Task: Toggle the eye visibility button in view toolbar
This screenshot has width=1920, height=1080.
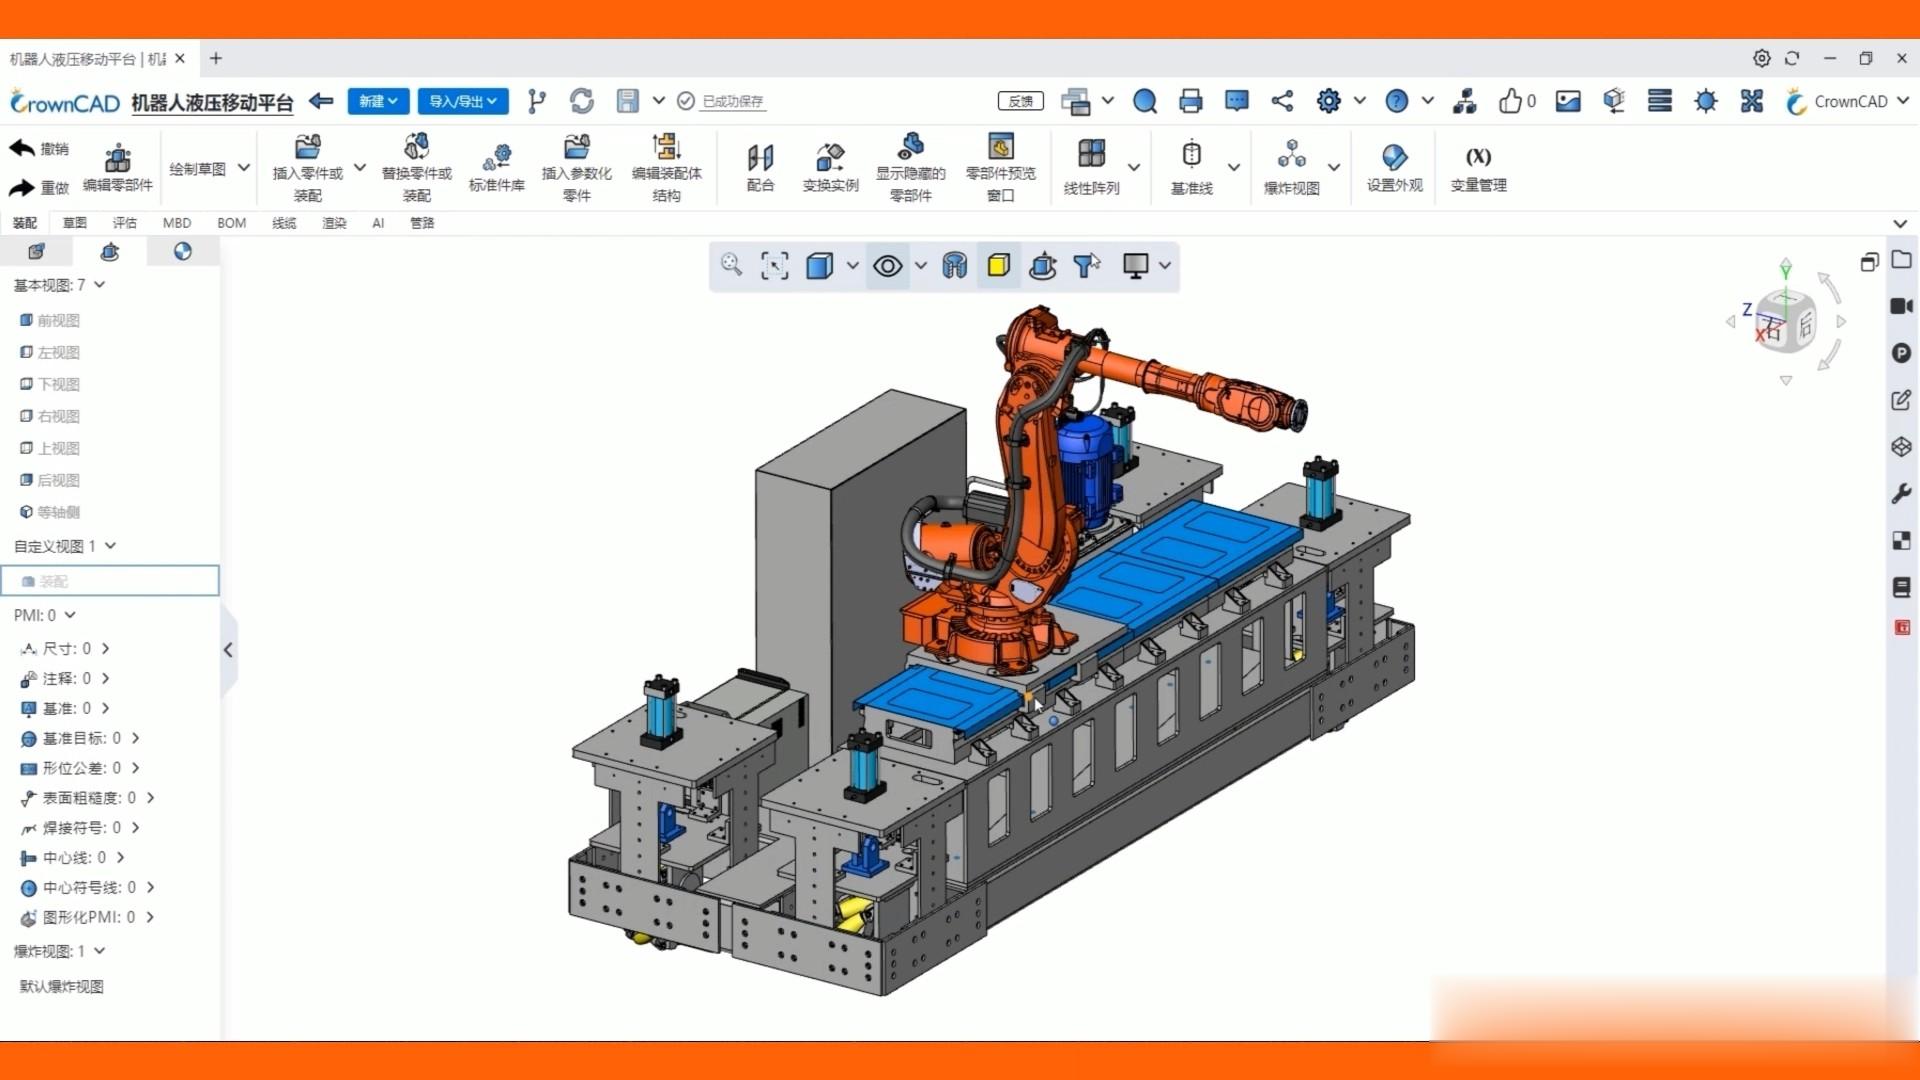Action: pos(887,266)
